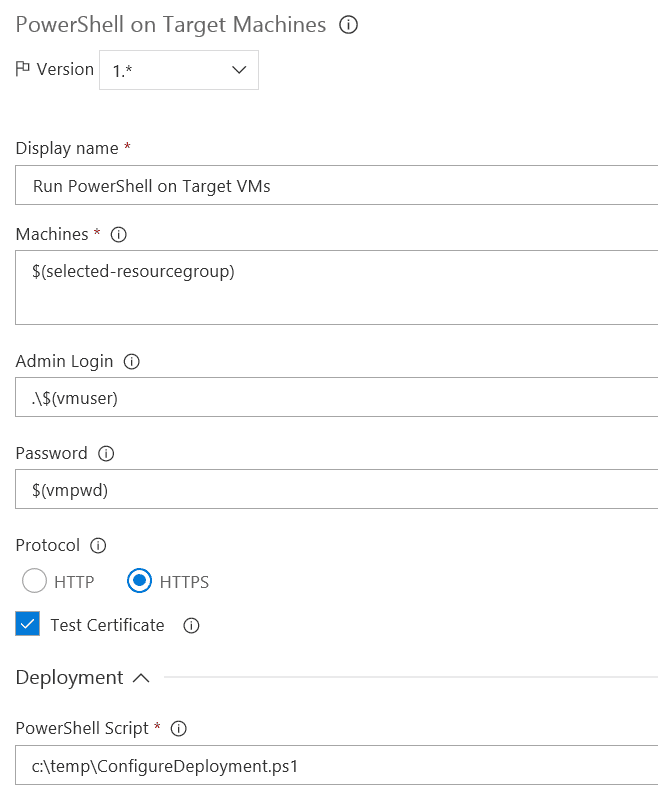Click the Version label text
This screenshot has height=806, width=658.
pyautogui.click(x=65, y=69)
